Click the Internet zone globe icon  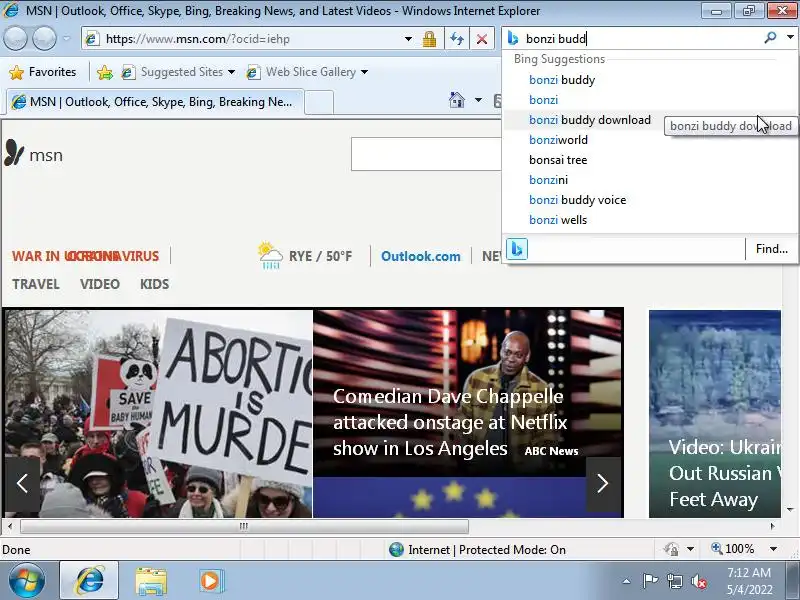tap(396, 549)
